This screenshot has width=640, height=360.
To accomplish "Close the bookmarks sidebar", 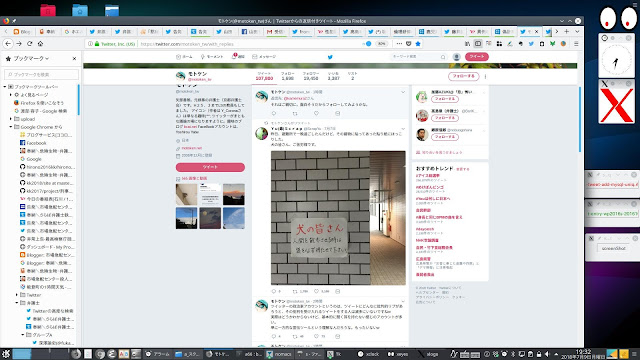I will (x=74, y=58).
